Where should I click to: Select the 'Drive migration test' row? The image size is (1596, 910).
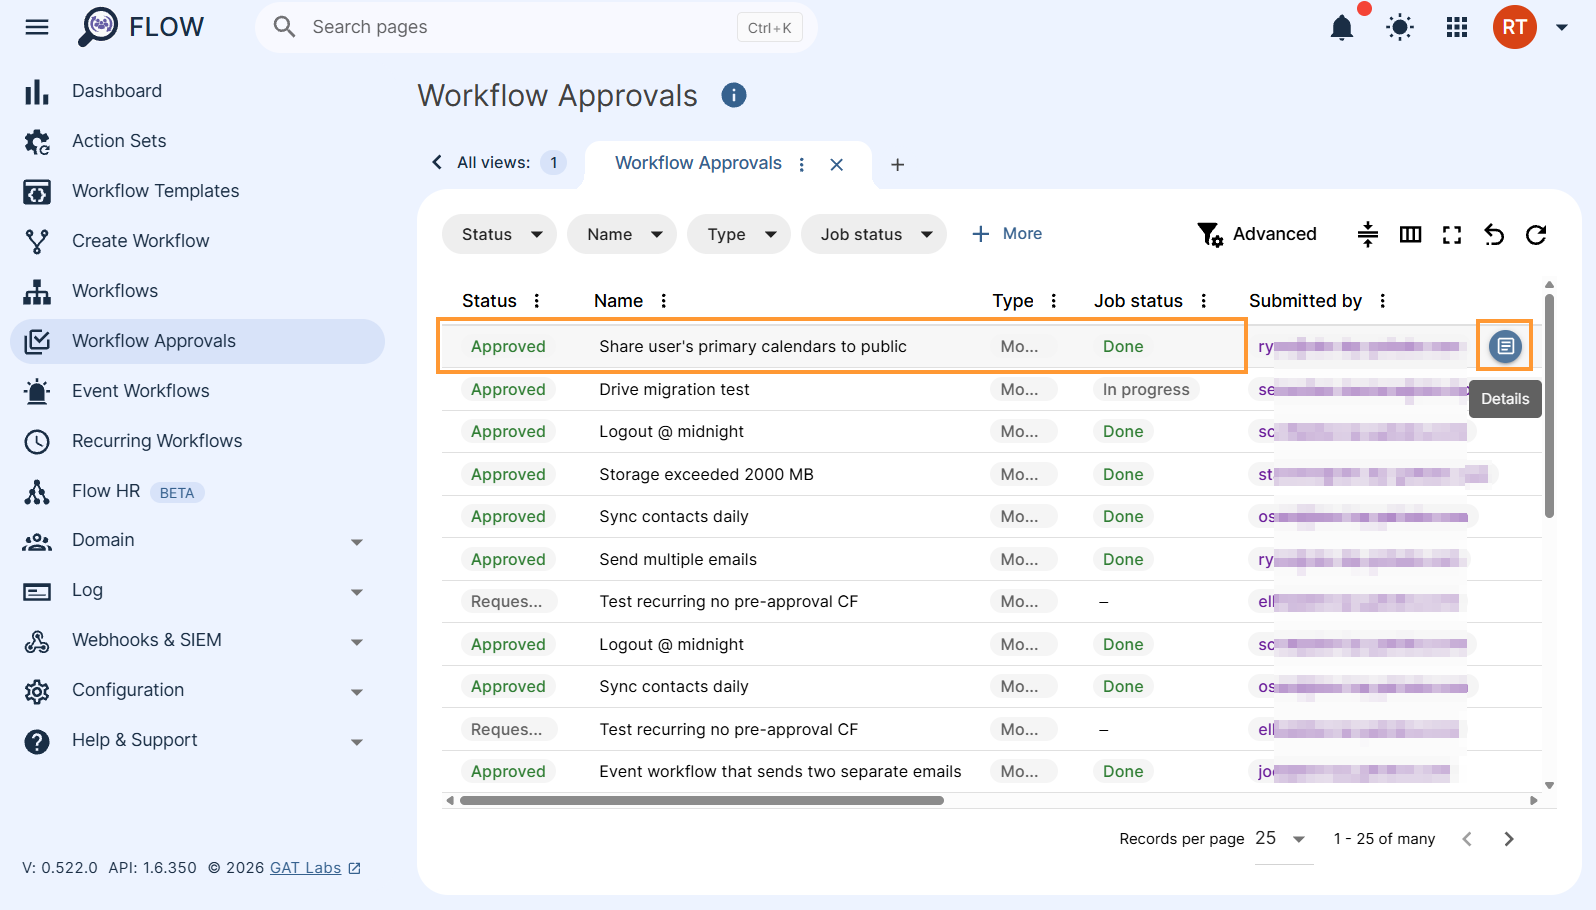pyautogui.click(x=992, y=389)
